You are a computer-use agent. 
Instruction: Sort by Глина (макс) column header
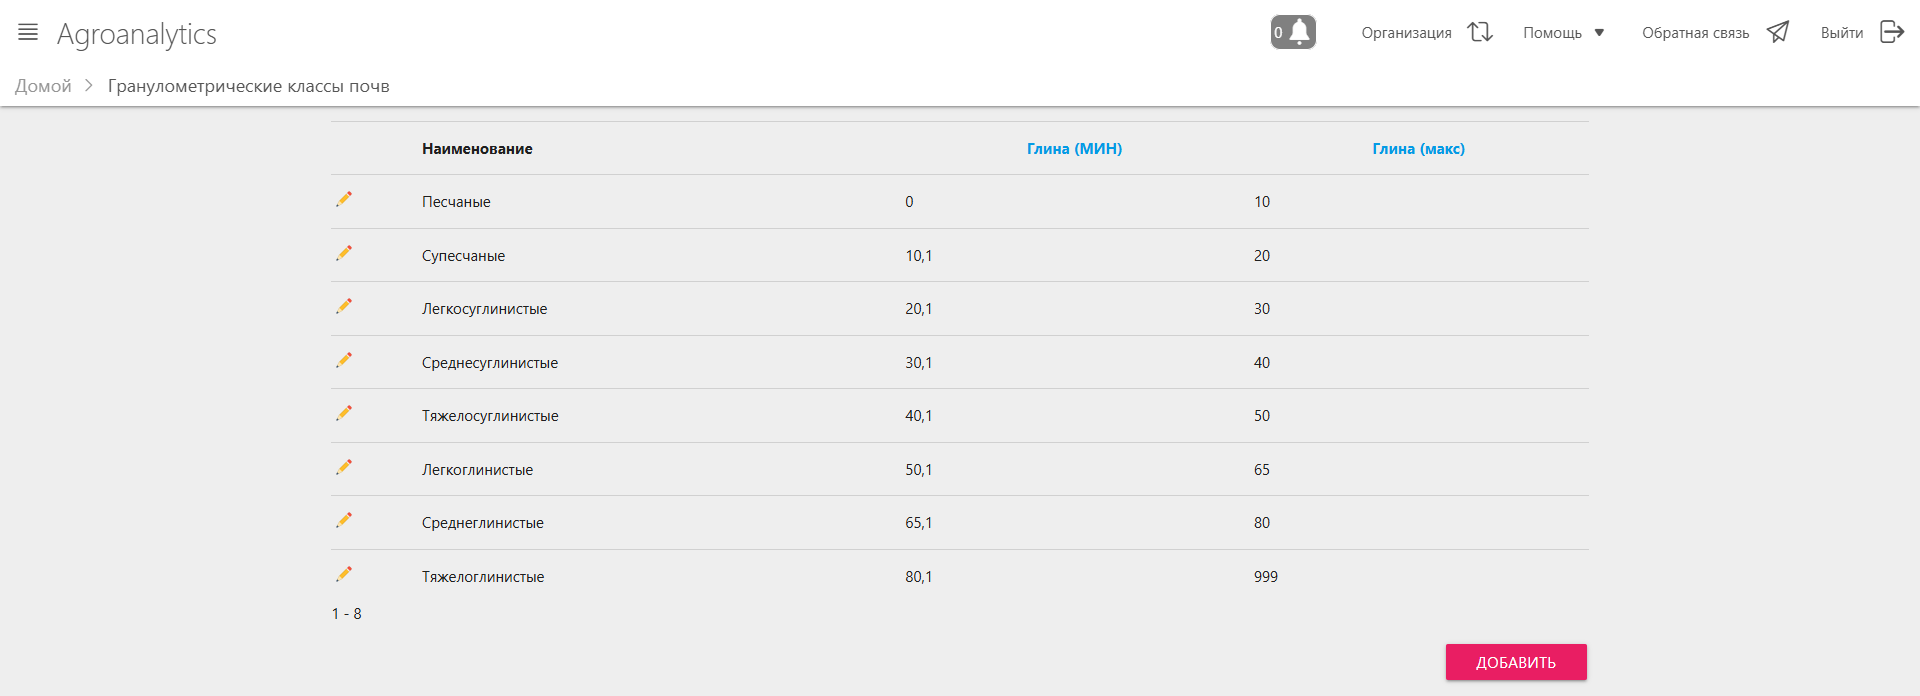(x=1418, y=149)
